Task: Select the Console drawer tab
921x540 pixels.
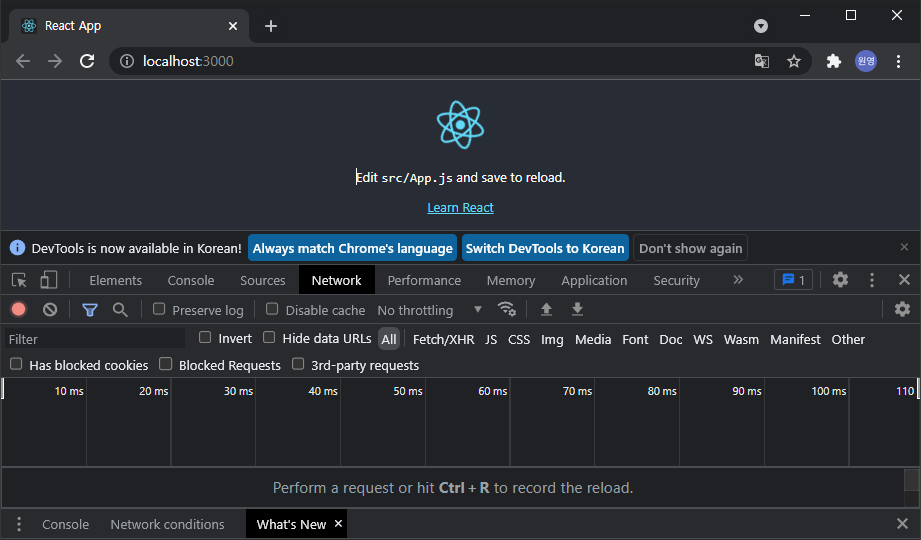Action: point(65,524)
